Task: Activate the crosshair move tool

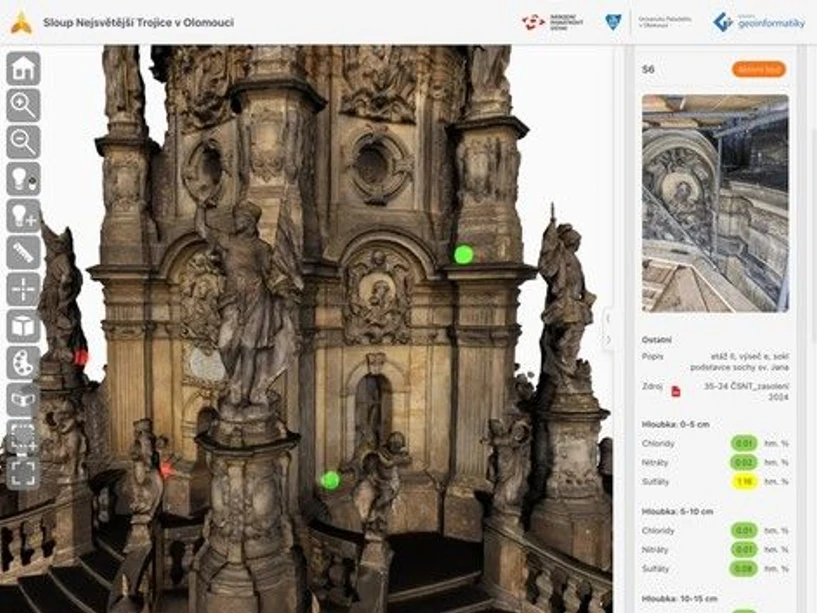Action: pos(23,289)
